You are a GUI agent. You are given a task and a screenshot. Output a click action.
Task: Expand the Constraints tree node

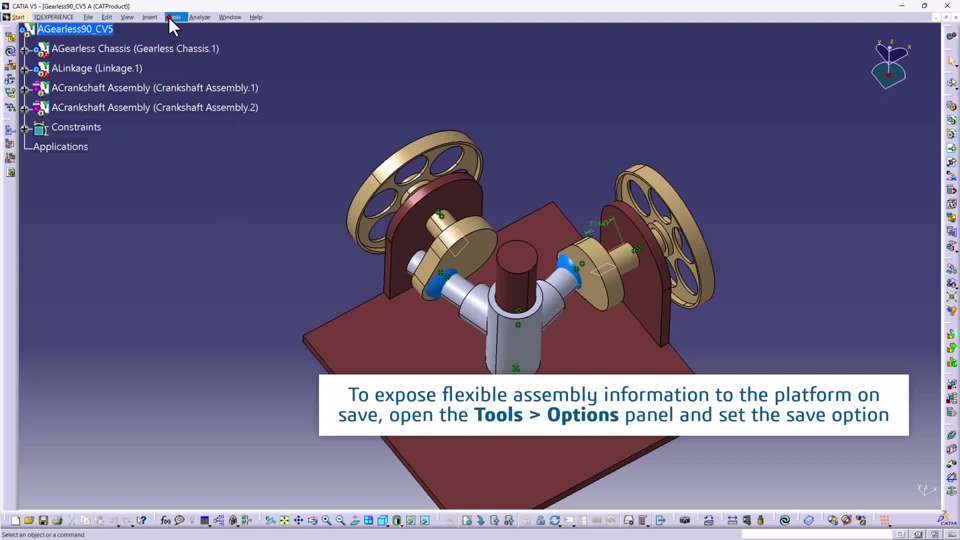click(x=24, y=128)
